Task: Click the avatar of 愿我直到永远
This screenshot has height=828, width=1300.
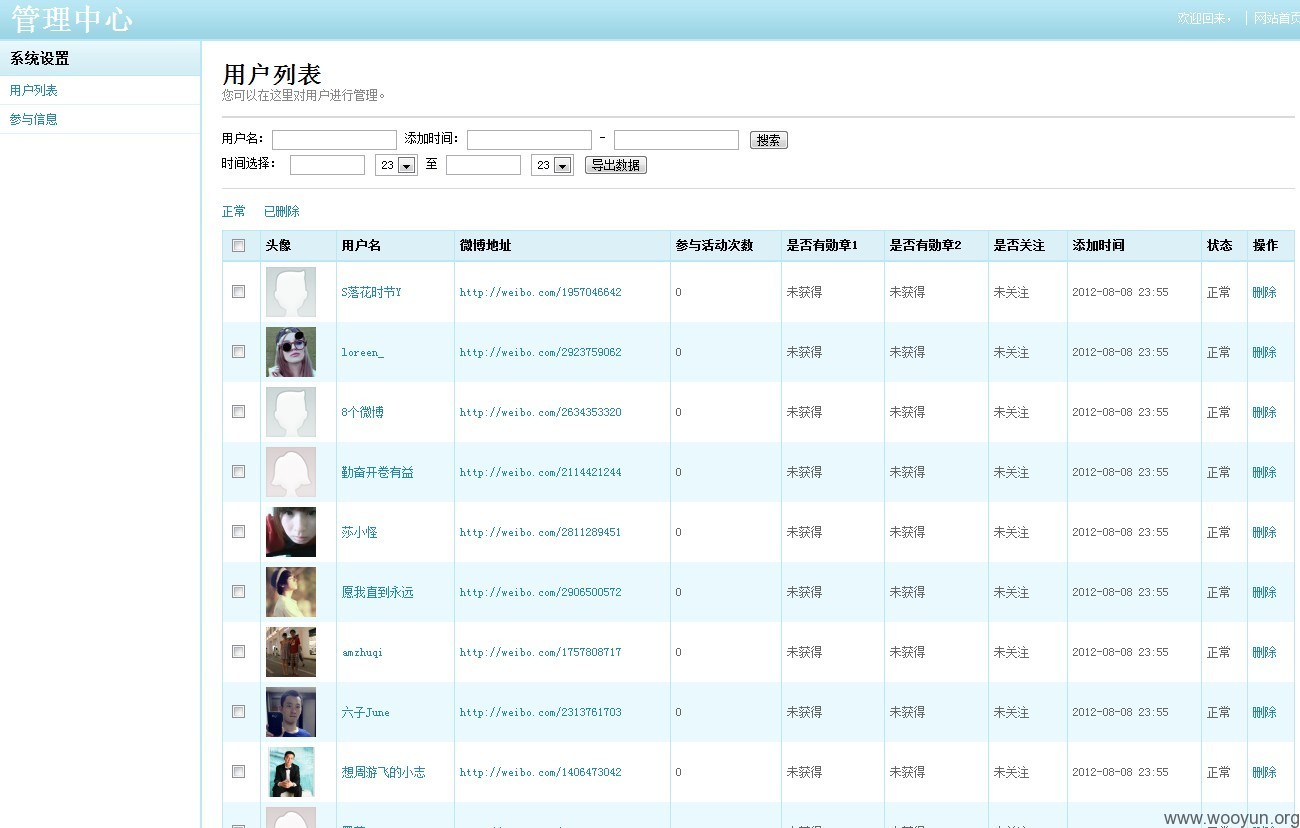Action: coord(291,592)
